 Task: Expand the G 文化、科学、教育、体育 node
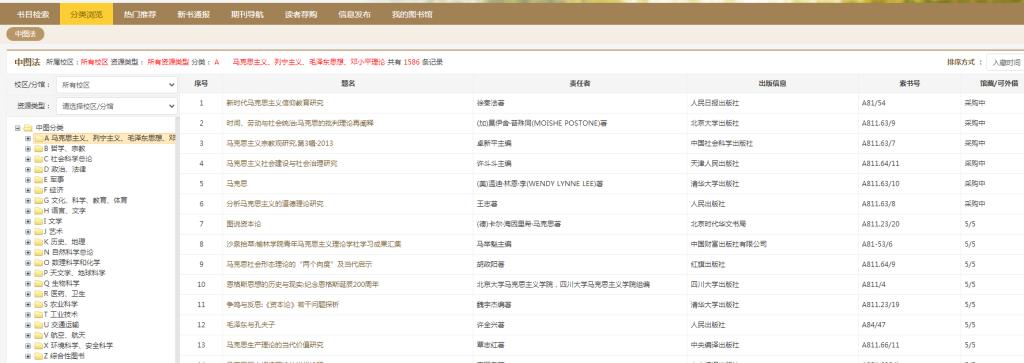pyautogui.click(x=28, y=200)
